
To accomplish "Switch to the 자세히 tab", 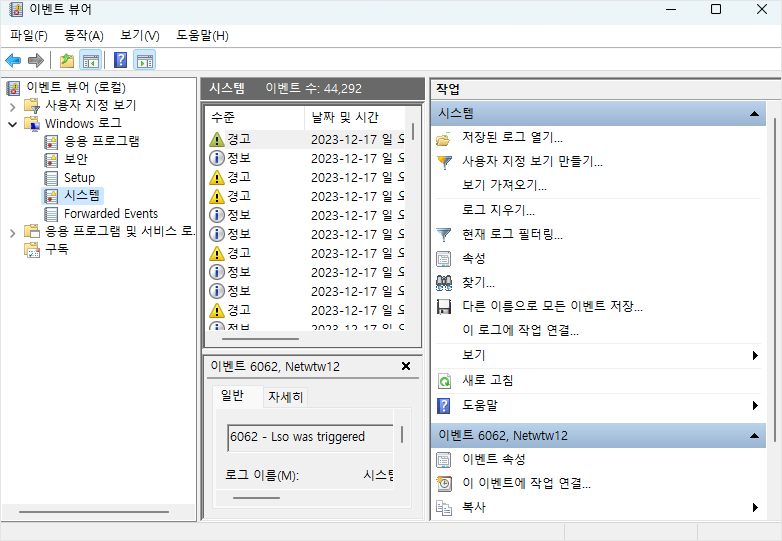I will tap(284, 397).
